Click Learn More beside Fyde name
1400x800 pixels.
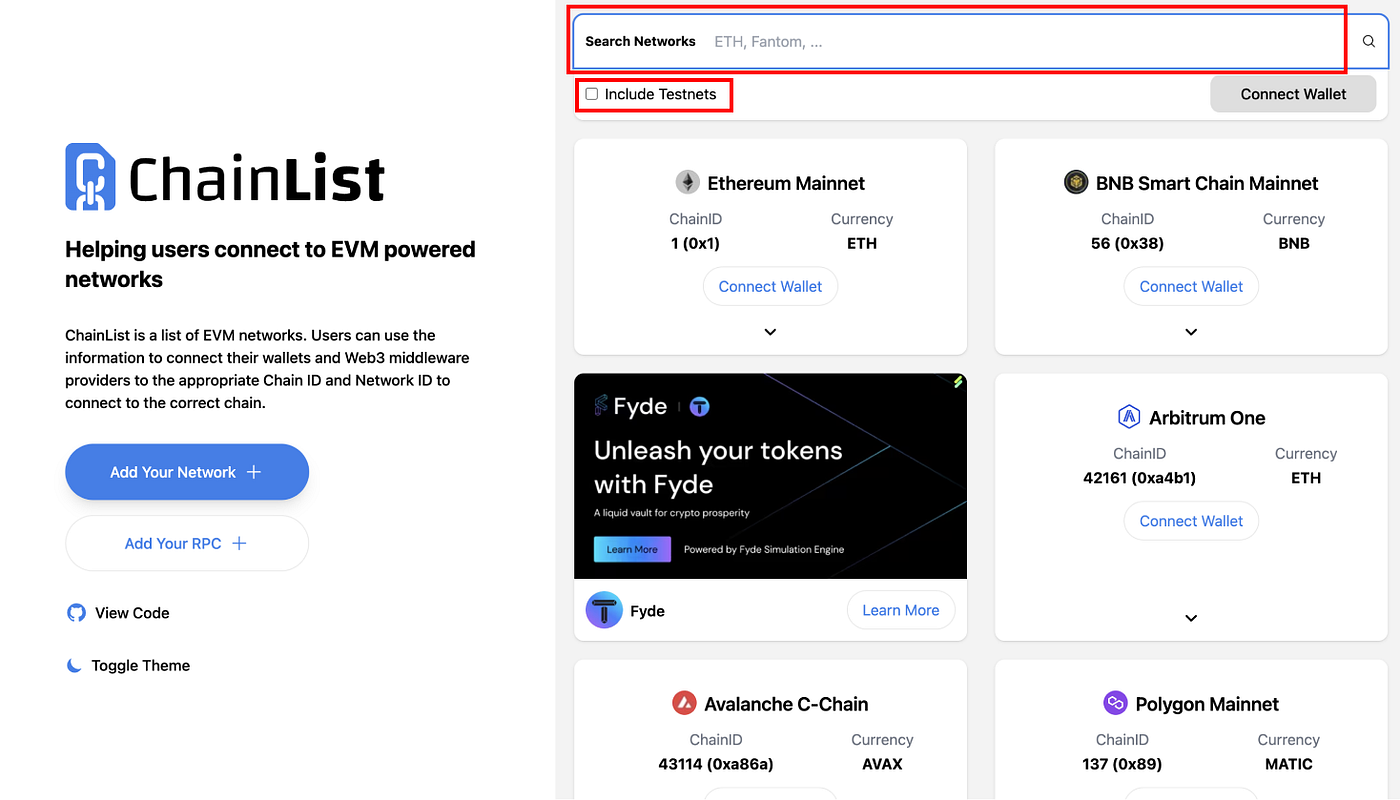(901, 610)
